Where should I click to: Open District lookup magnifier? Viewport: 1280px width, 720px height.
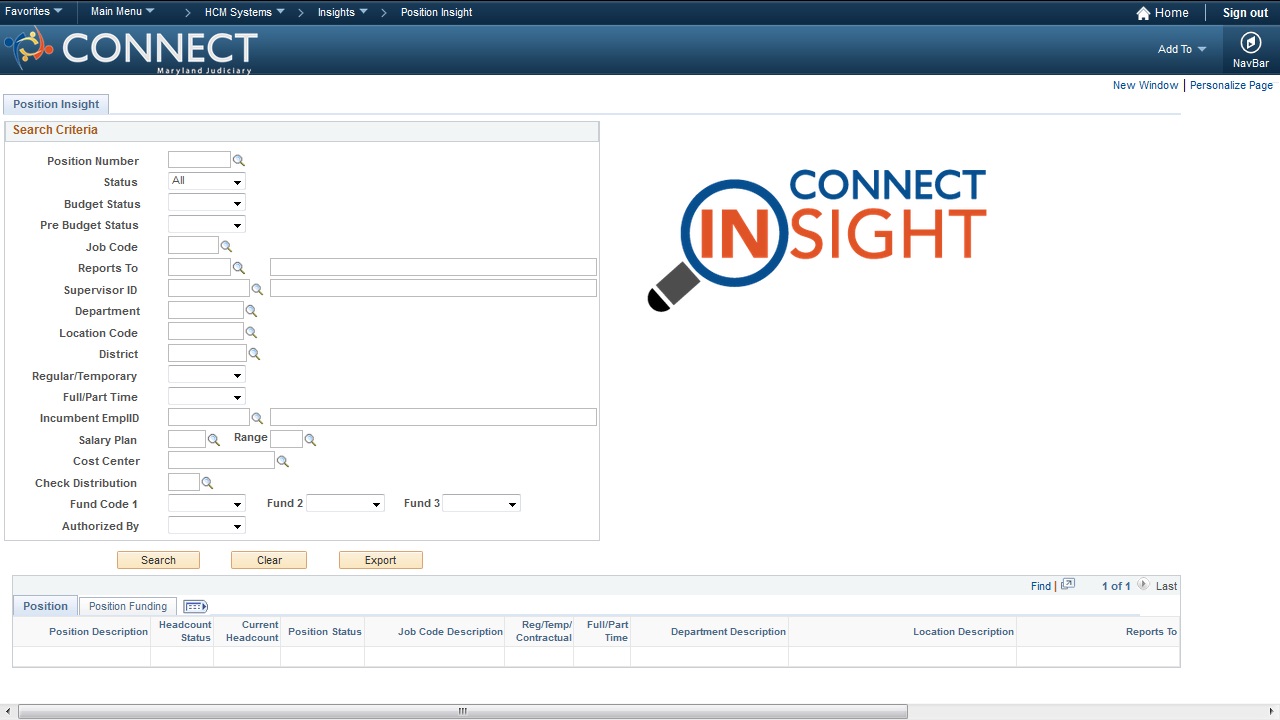coord(254,354)
